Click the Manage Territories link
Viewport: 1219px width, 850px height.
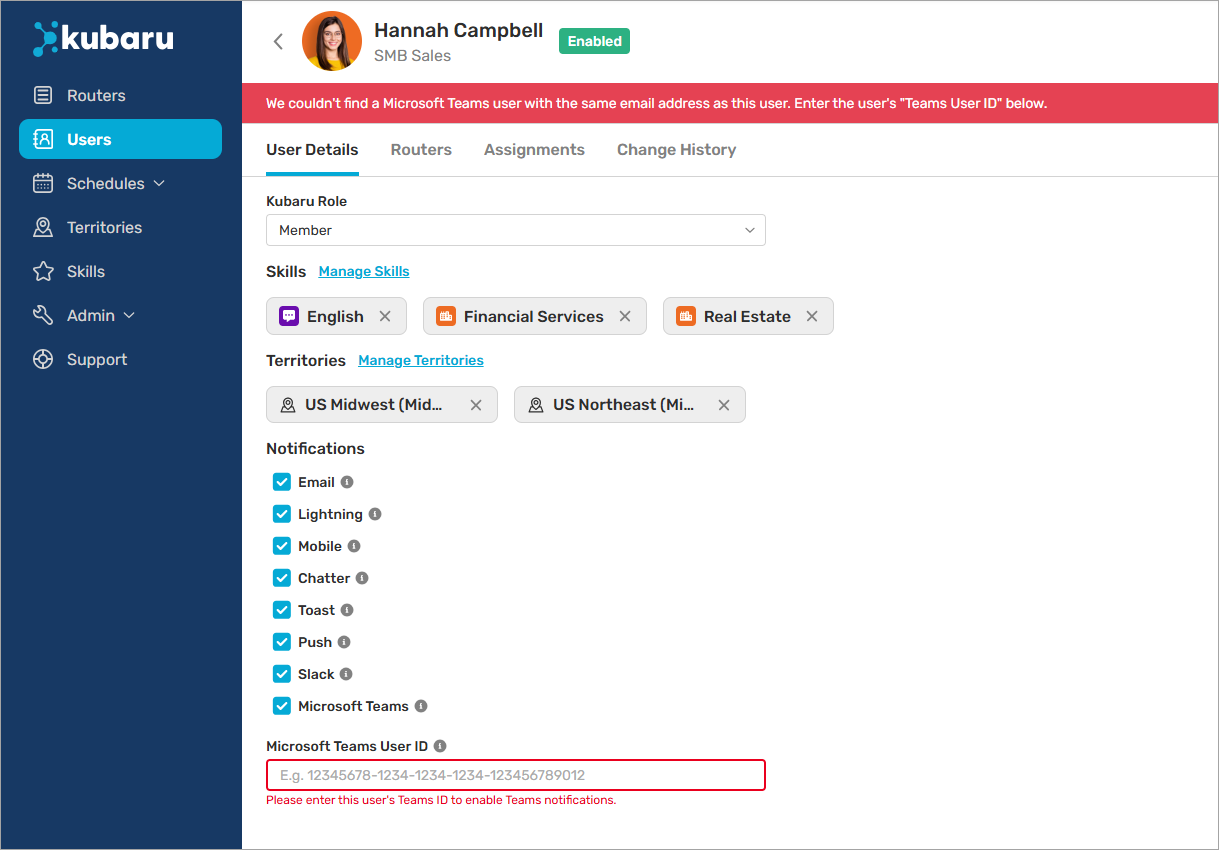421,360
